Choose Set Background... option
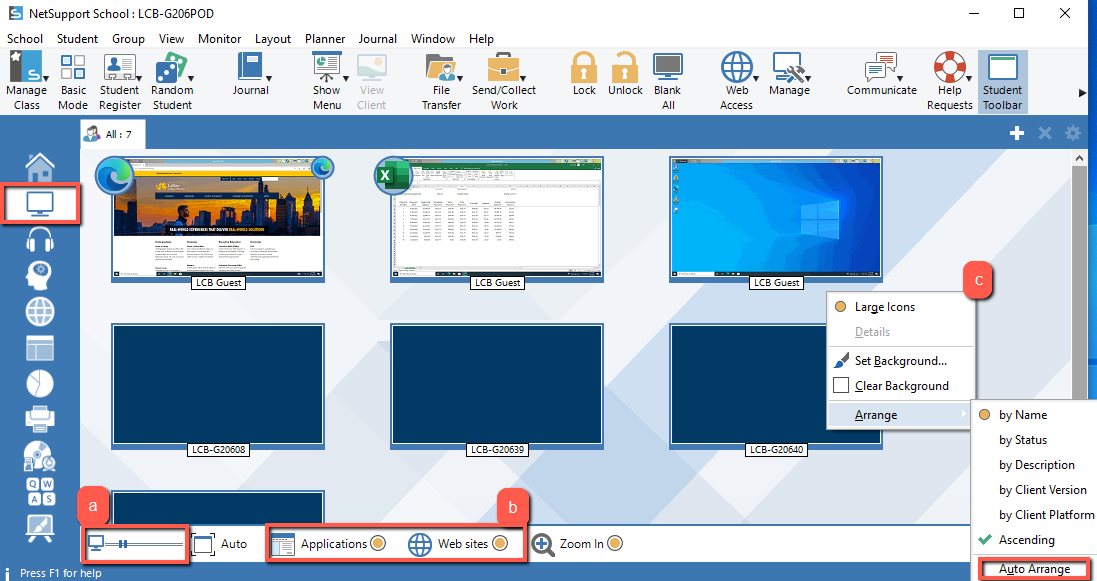1097x581 pixels. [x=901, y=361]
